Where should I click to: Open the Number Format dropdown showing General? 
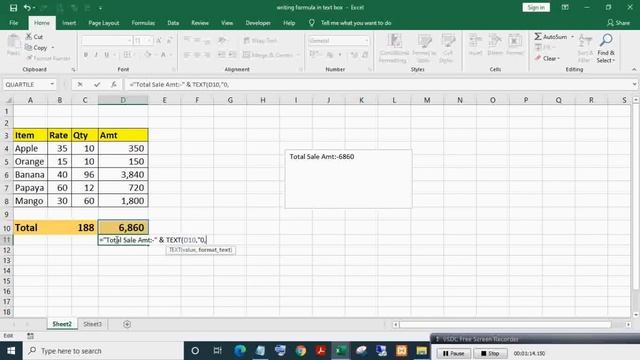click(366, 41)
